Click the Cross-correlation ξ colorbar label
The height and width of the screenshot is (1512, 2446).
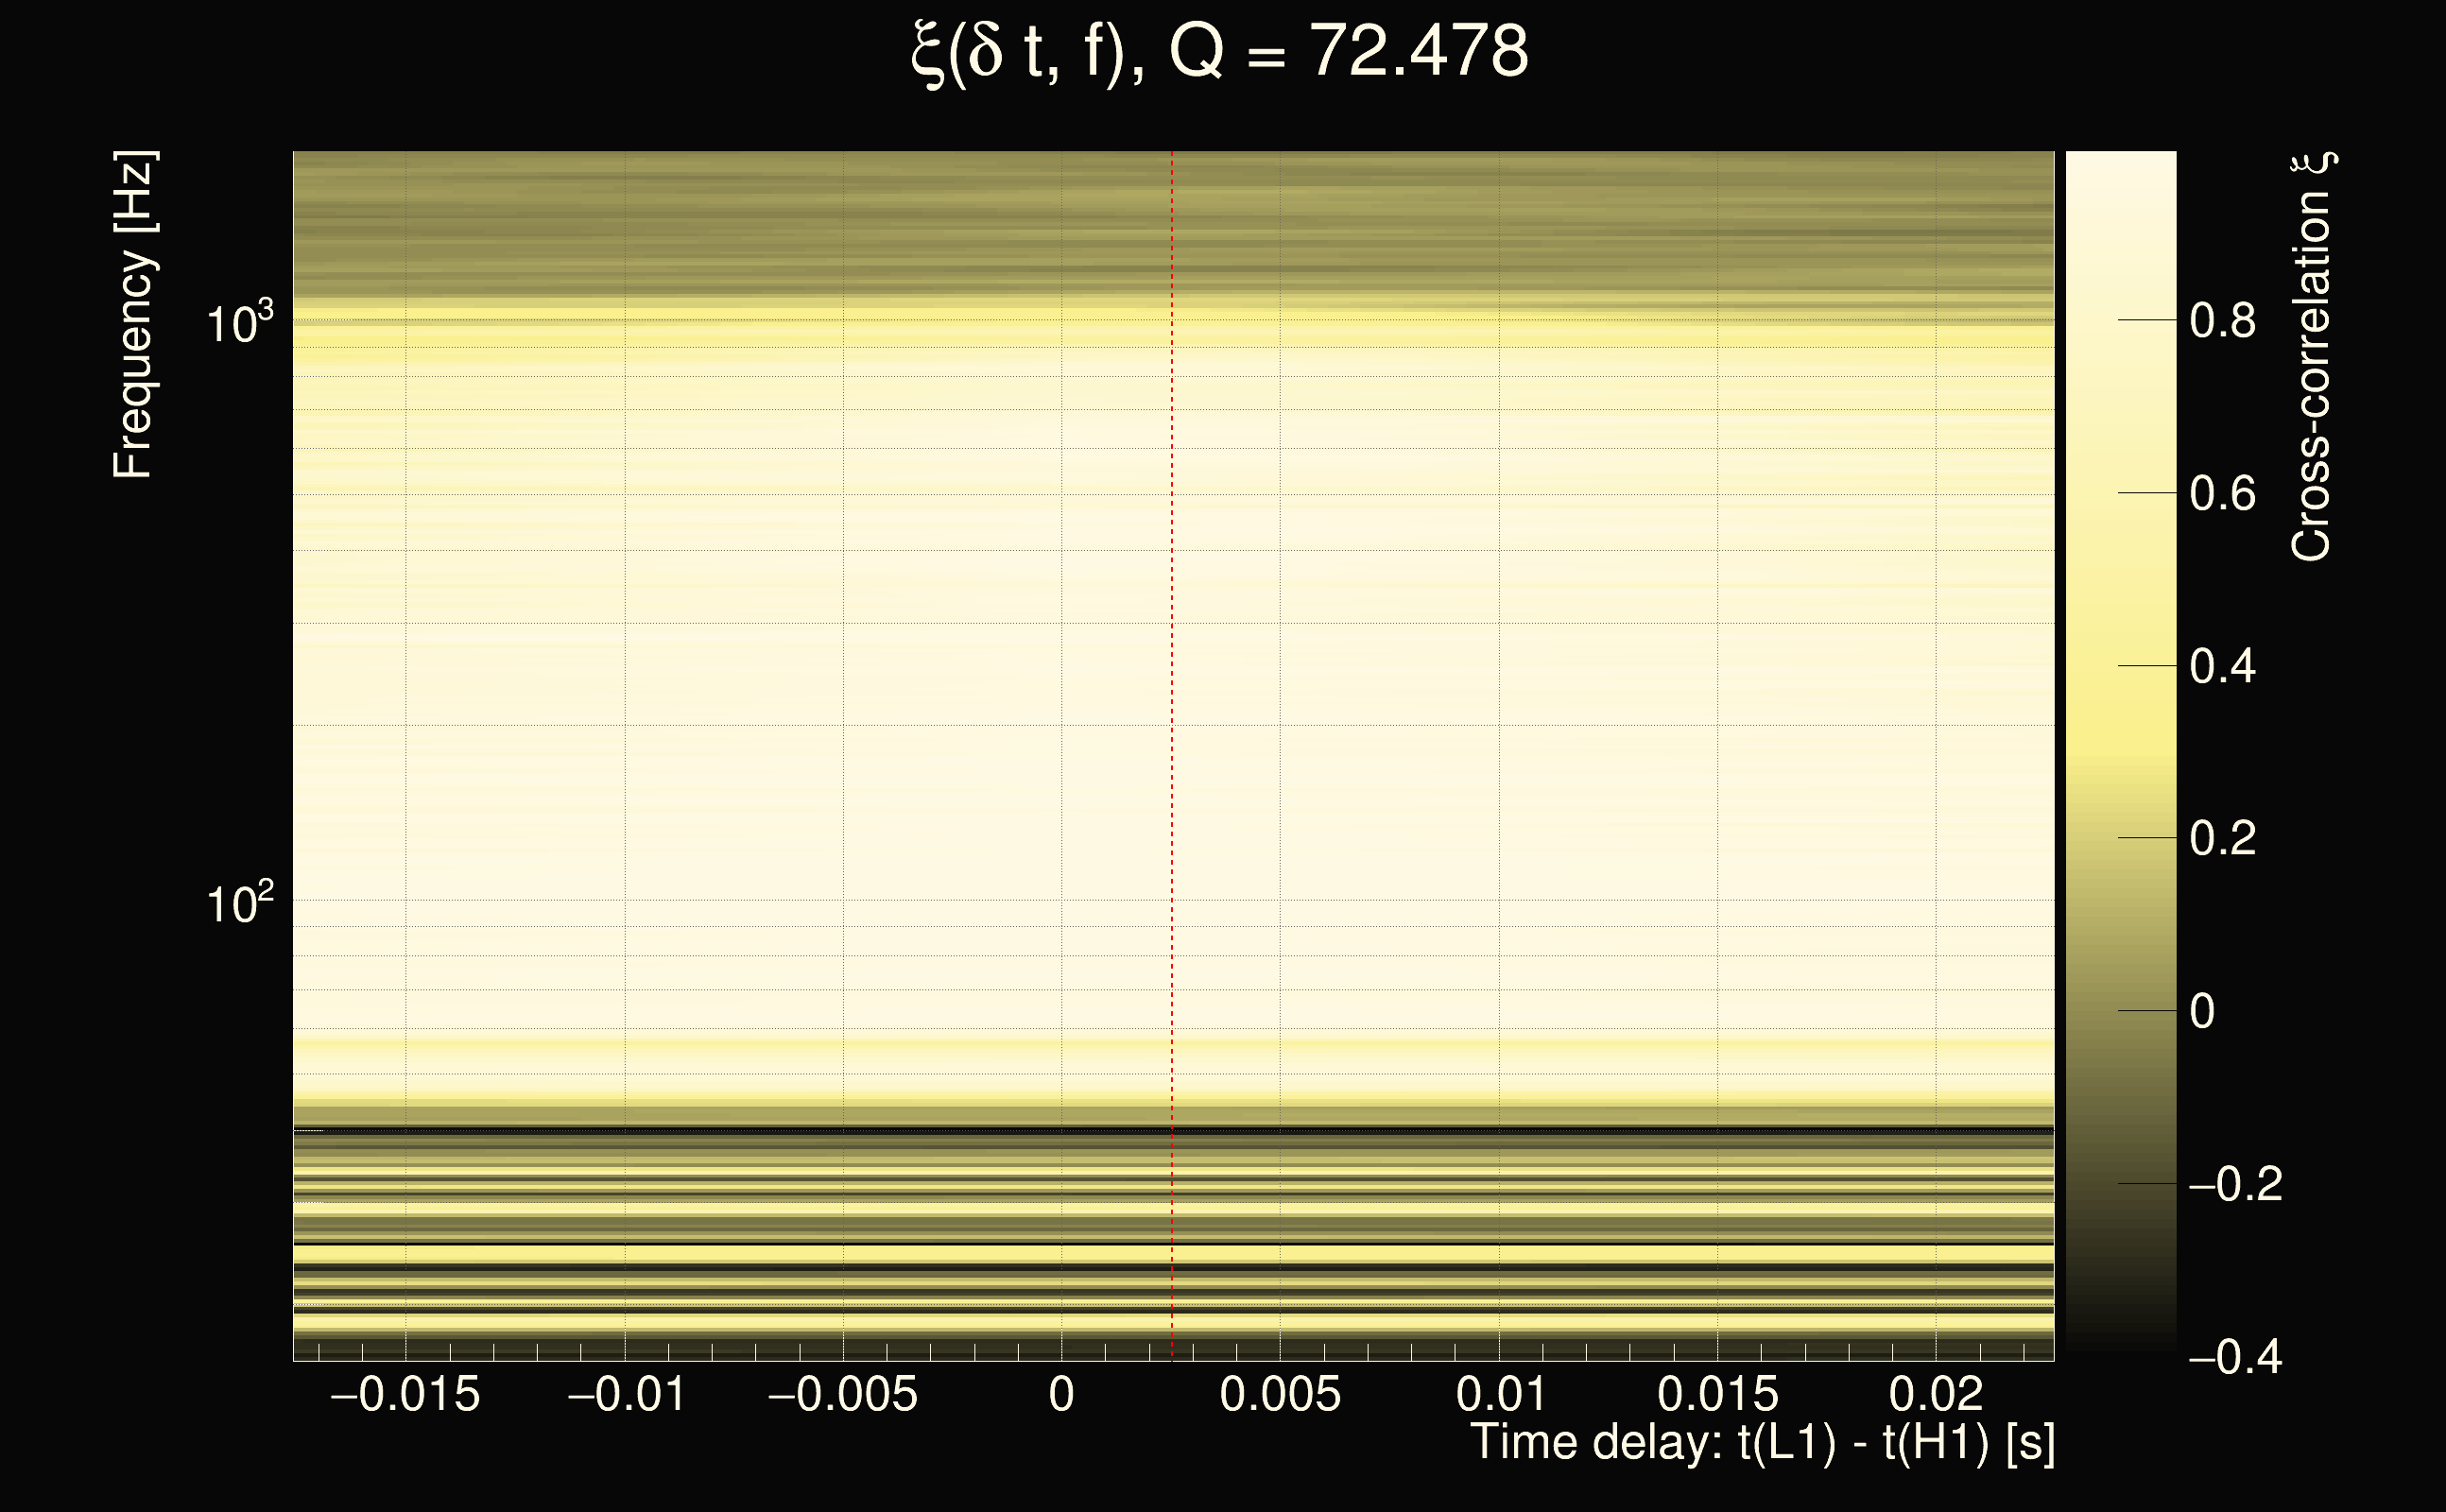[x=2310, y=357]
